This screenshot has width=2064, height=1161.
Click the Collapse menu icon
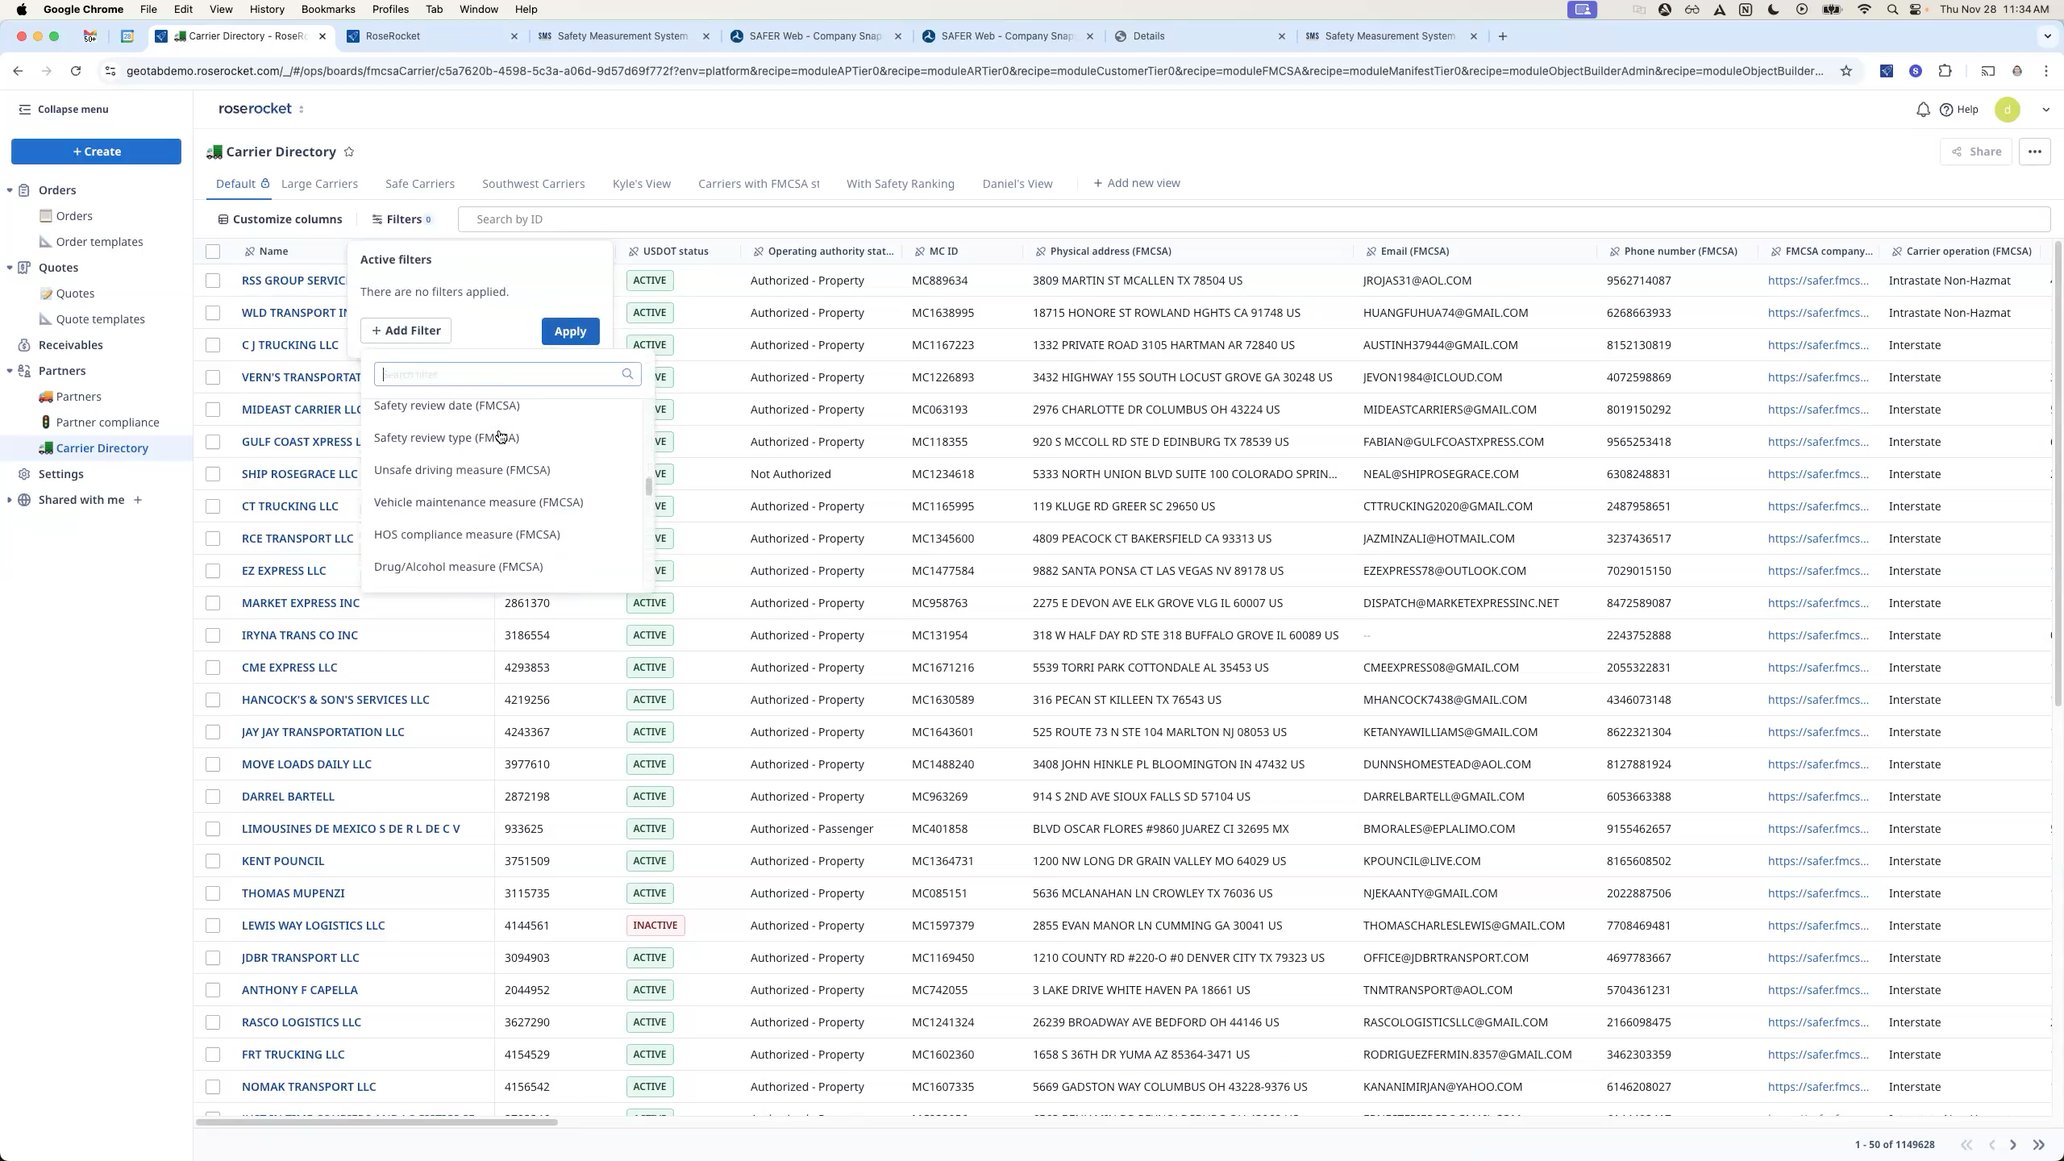click(24, 110)
